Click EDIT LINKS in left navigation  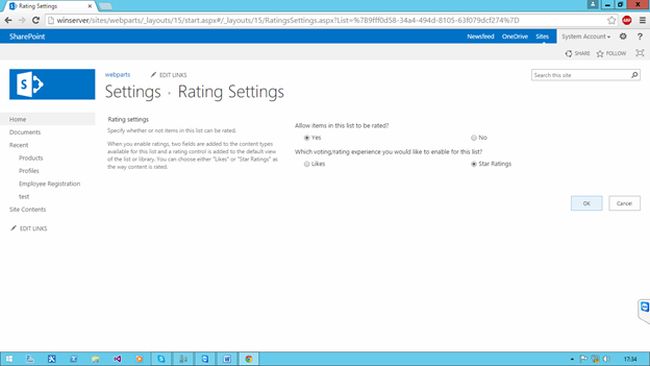(29, 228)
